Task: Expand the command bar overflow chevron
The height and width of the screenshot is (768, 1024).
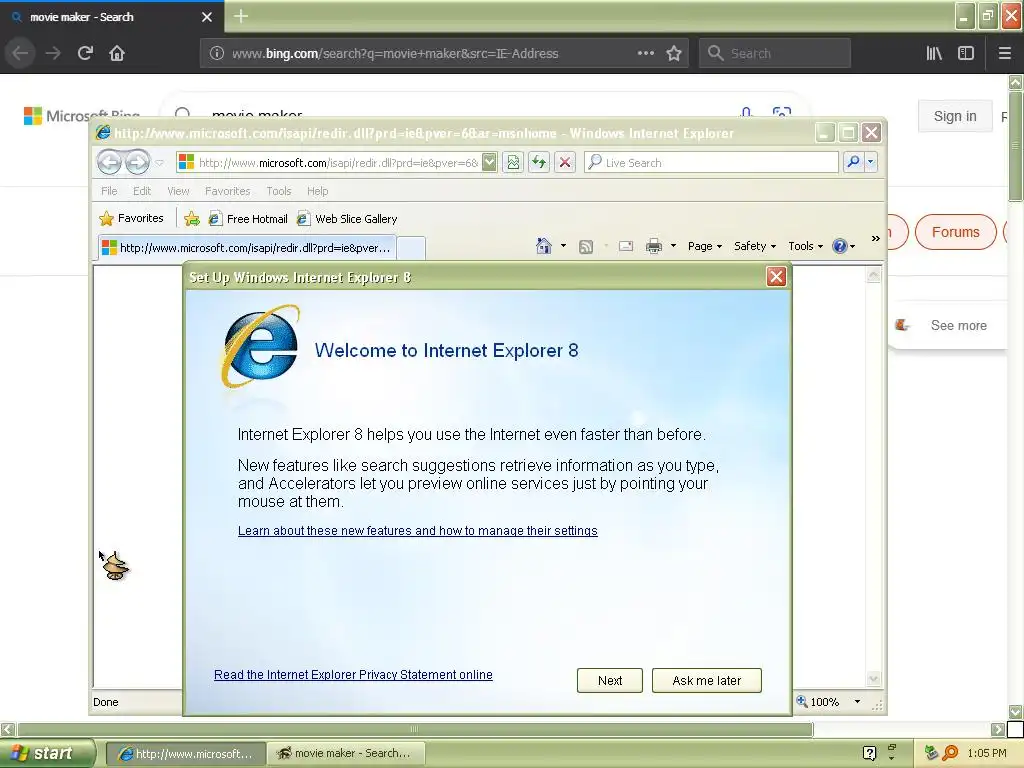Action: coord(875,239)
